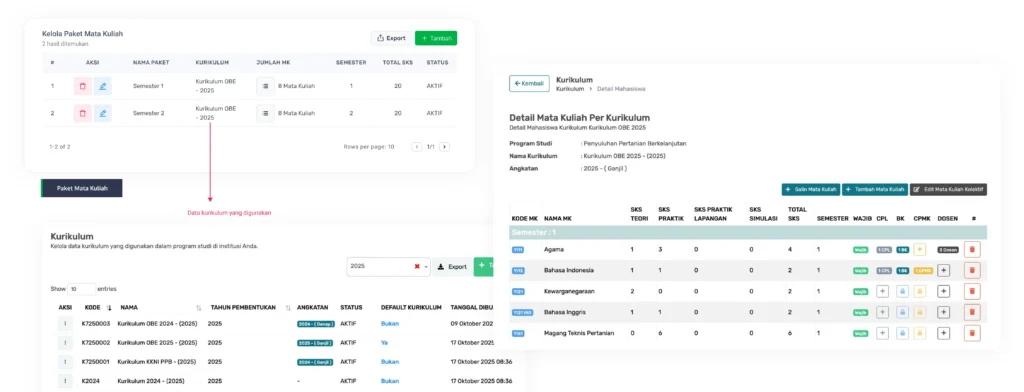Viewport: 1024px width, 392px height.
Task: Open Edit Mata Kuliah Kolektif
Action: (x=948, y=189)
